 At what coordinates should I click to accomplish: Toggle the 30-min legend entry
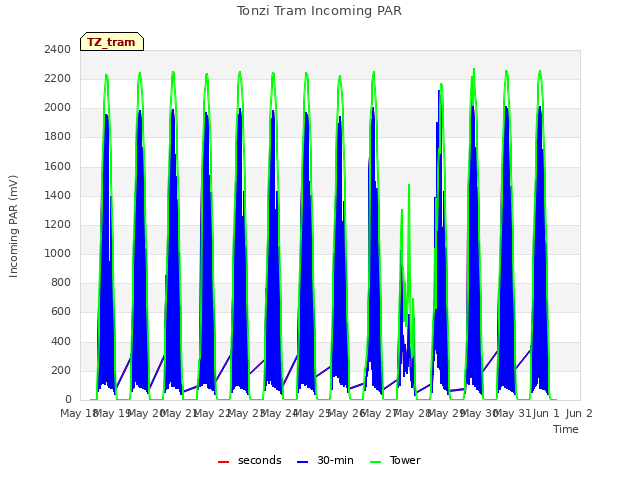[325, 460]
